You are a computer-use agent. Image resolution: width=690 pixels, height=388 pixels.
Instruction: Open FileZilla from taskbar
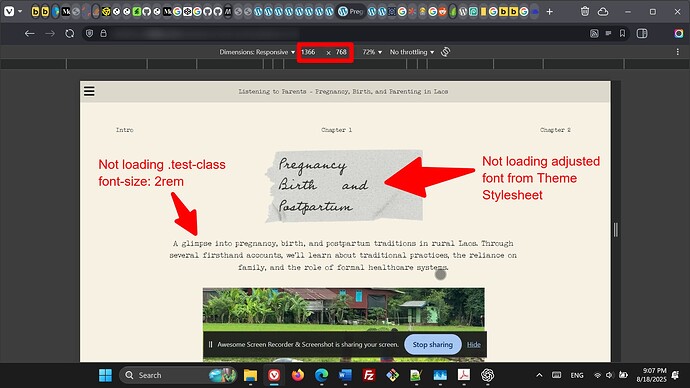369,375
